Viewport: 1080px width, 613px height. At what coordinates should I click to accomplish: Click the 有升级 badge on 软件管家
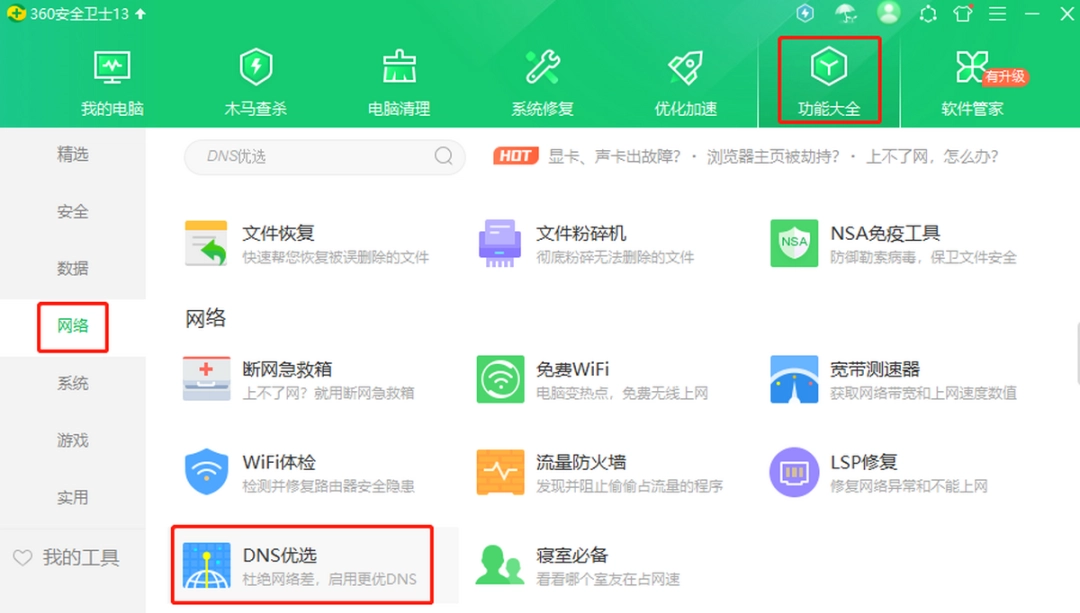click(x=1005, y=76)
